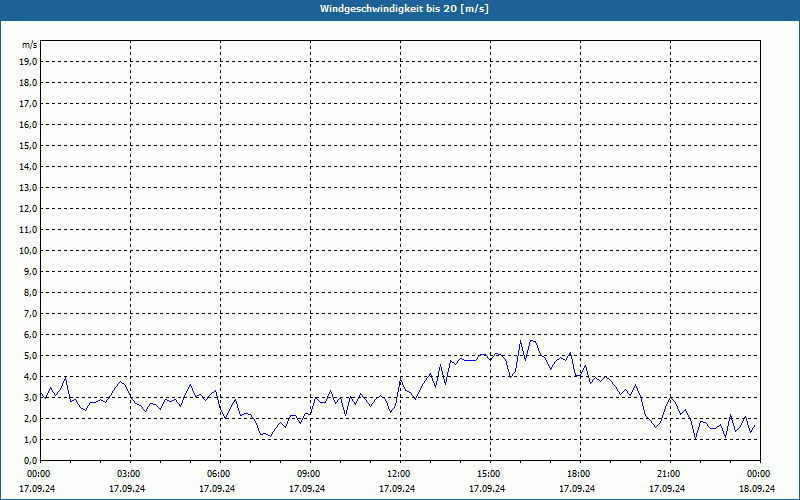
Task: Click the 06:00 time axis label
Action: [x=219, y=474]
